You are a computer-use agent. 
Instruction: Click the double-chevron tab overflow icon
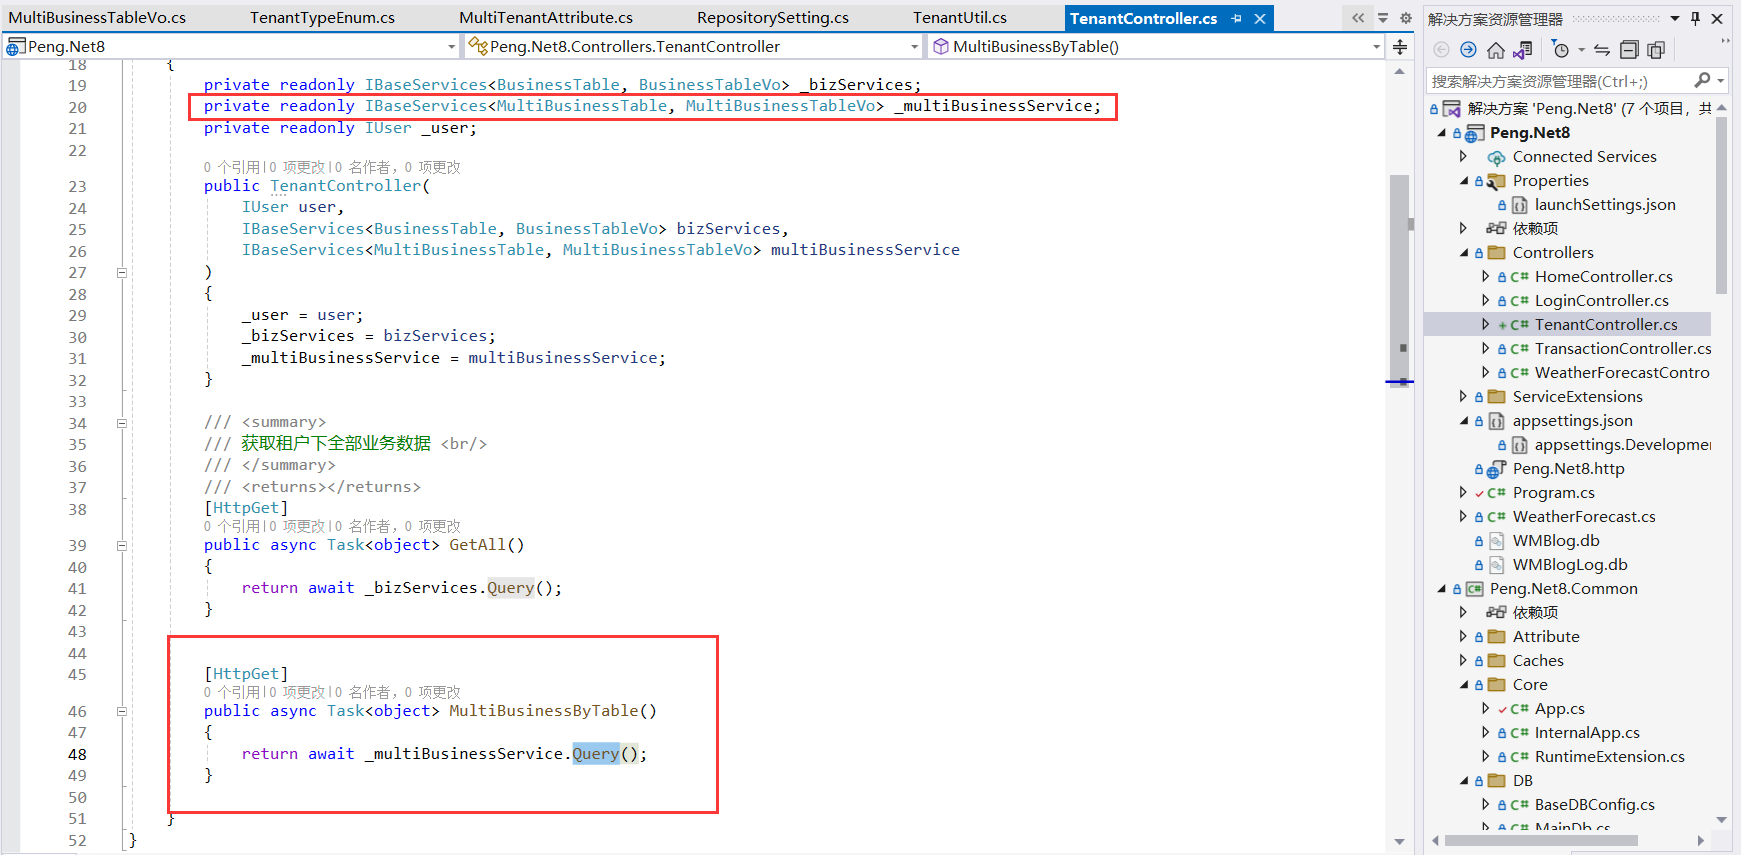[x=1358, y=18]
